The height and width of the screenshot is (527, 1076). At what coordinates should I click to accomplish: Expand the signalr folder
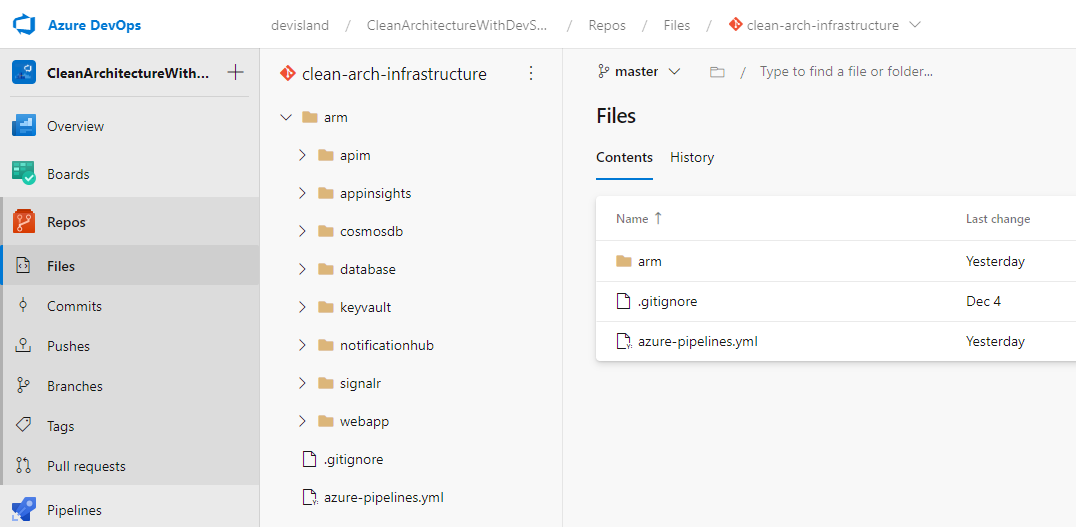[x=302, y=383]
